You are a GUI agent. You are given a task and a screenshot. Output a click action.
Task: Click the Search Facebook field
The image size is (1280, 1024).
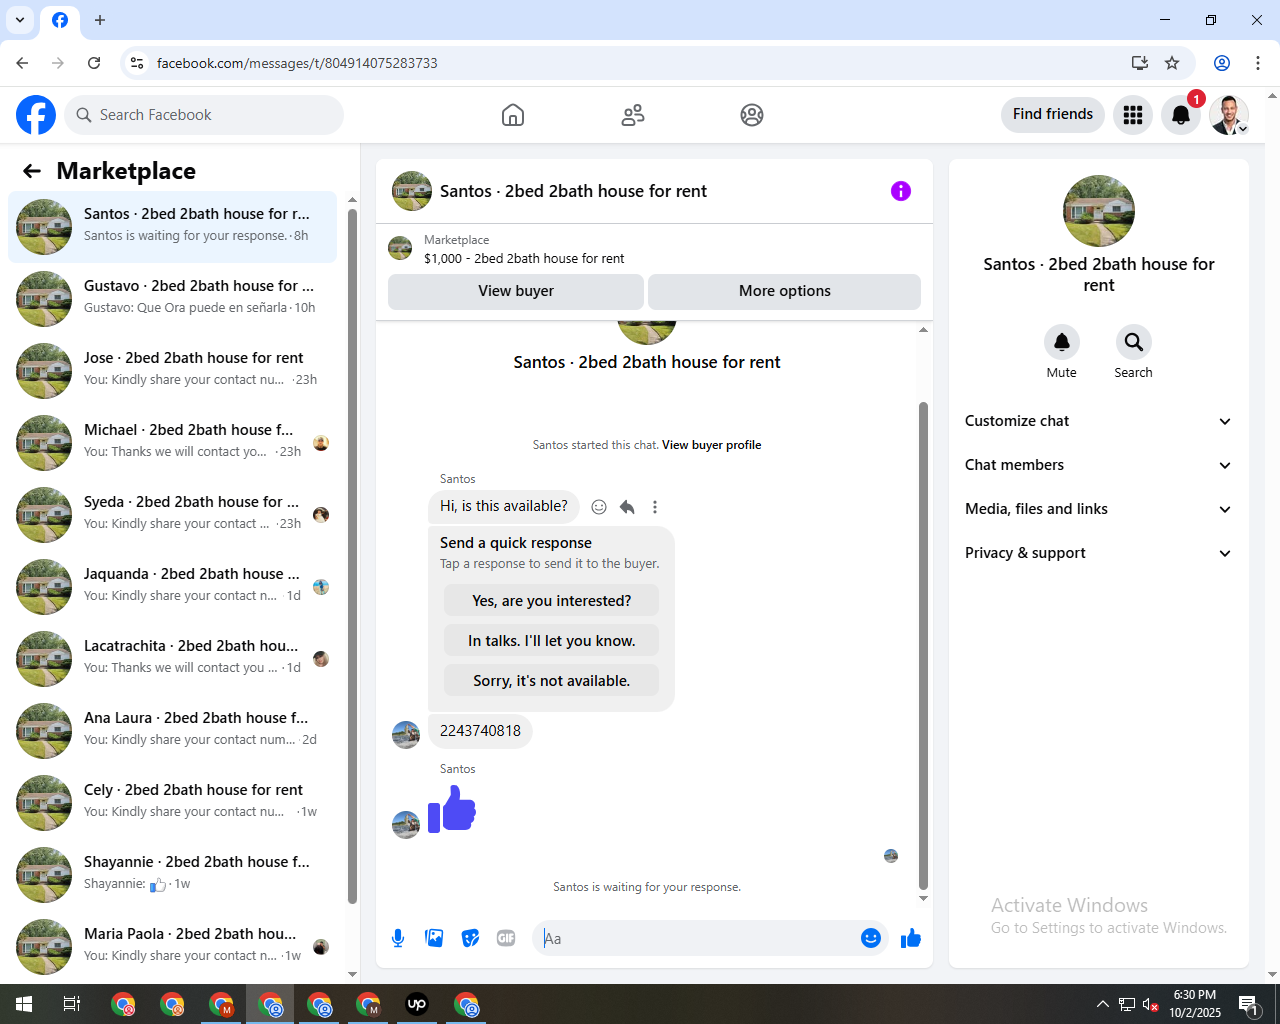click(204, 115)
